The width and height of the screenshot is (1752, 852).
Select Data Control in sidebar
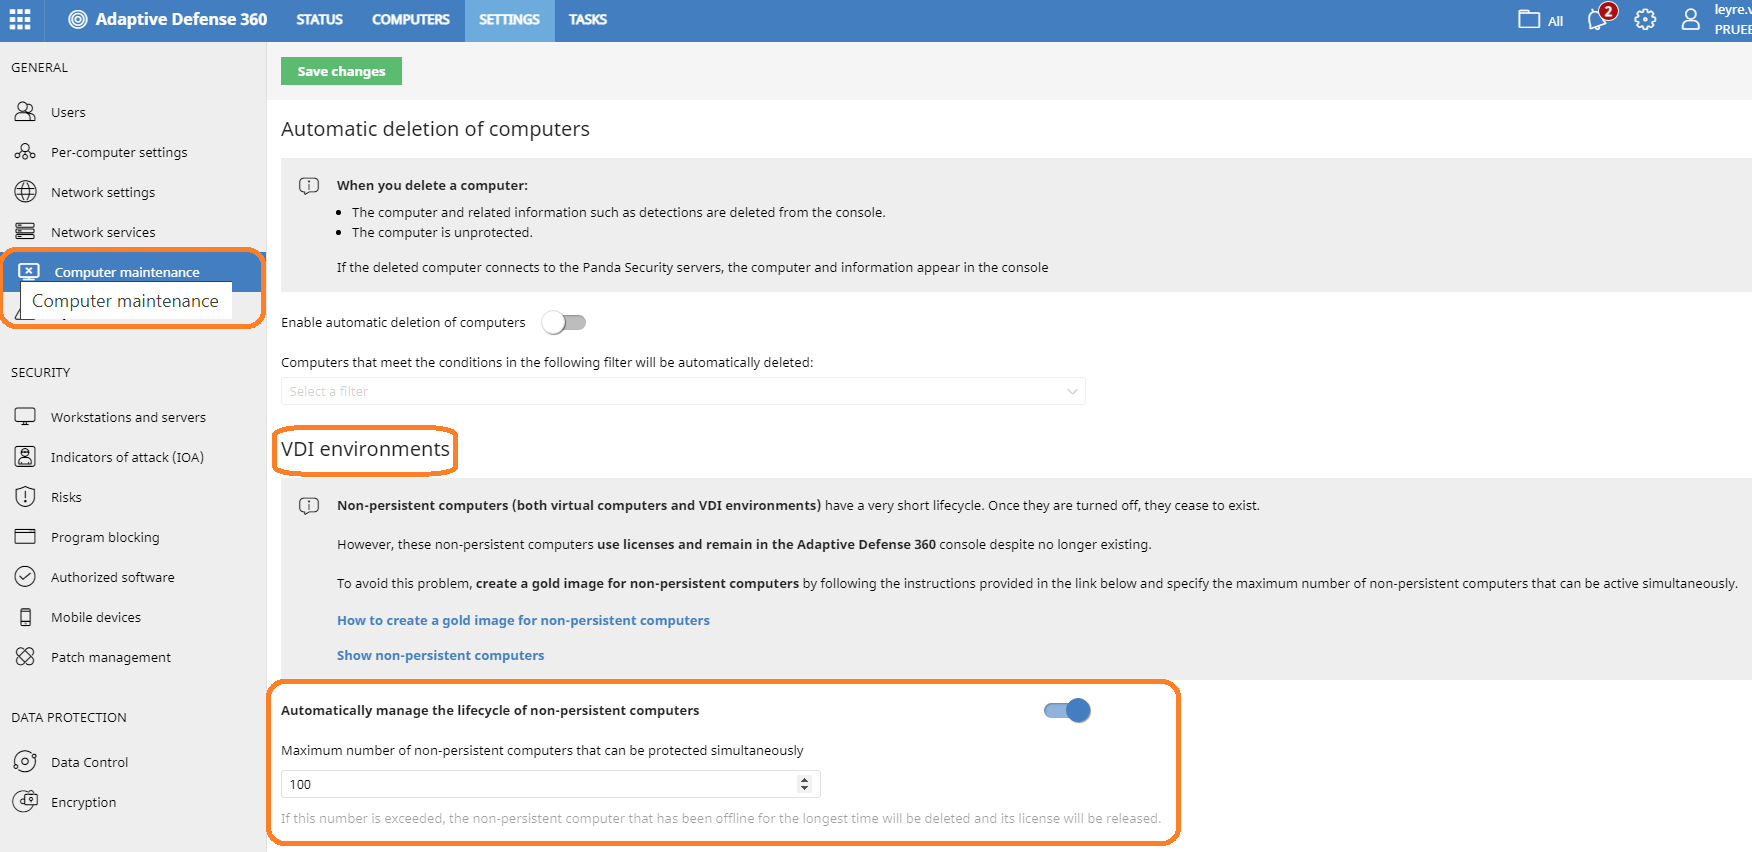[89, 762]
